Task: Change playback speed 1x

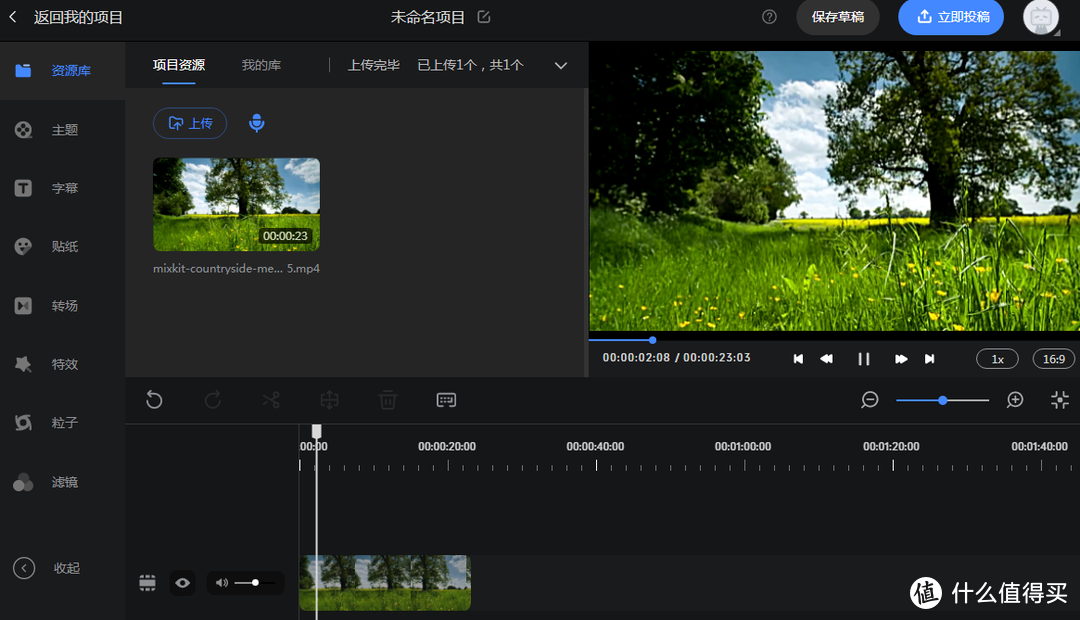Action: [997, 359]
